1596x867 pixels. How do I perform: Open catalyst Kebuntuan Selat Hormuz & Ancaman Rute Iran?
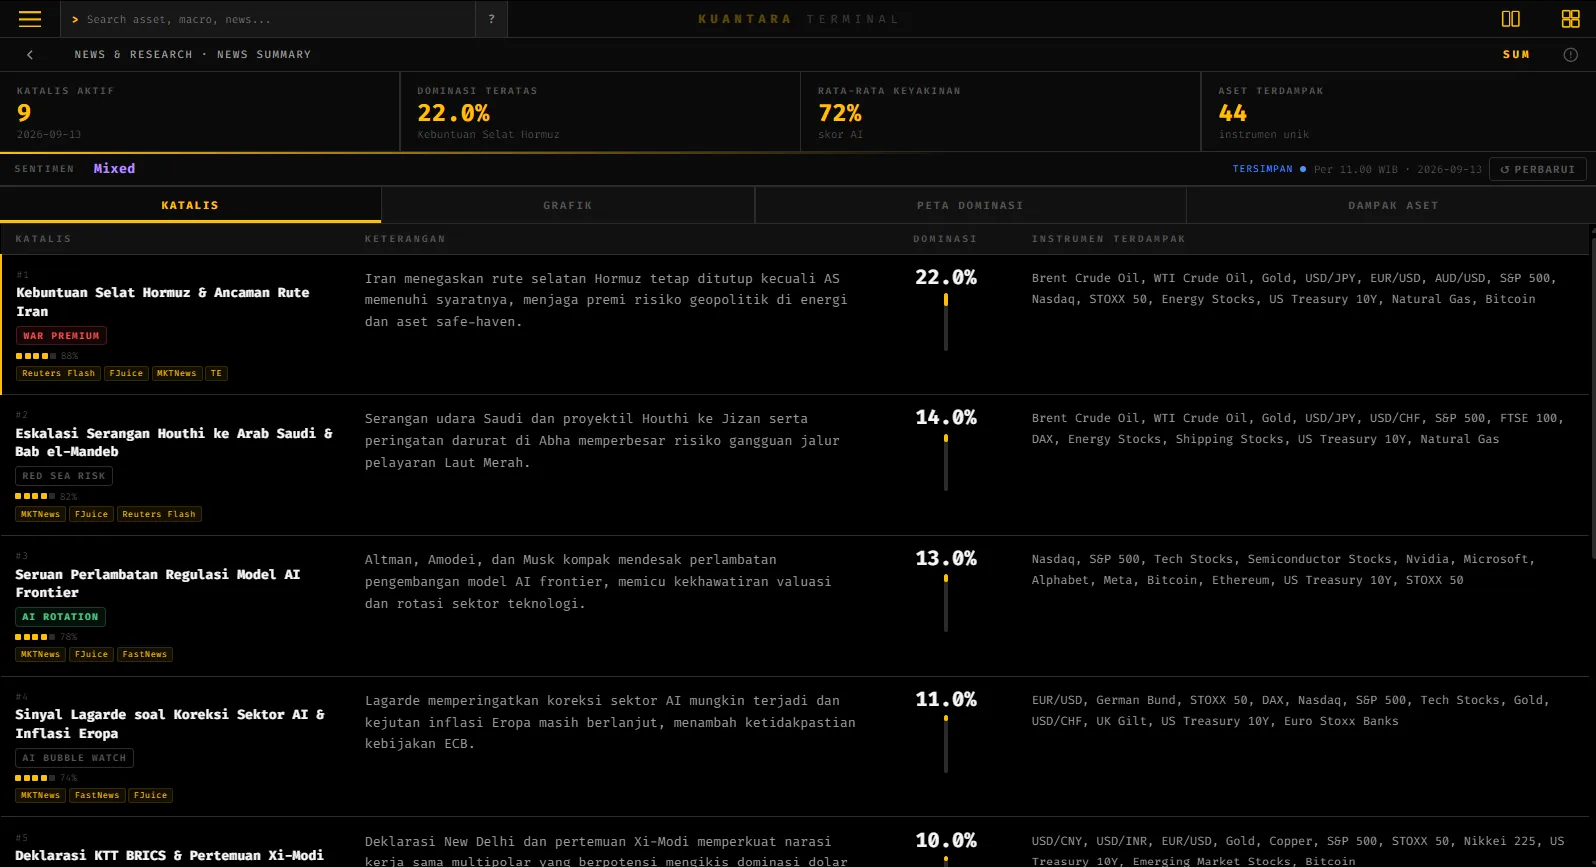point(163,302)
